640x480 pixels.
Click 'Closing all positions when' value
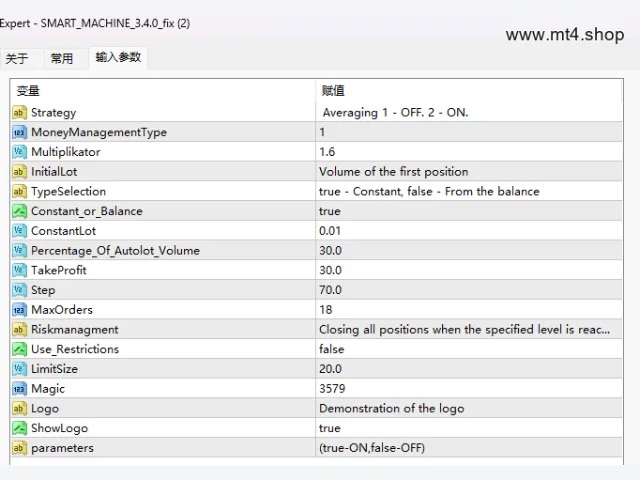[x=464, y=330]
